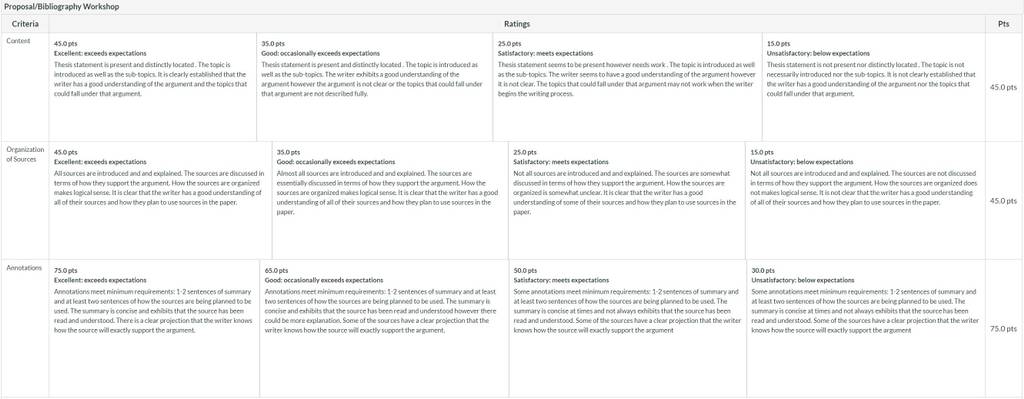The image size is (1024, 399).
Task: Select Organization of Sources 'Unsatisfactory' 15.0 pts rating
Action: point(865,200)
